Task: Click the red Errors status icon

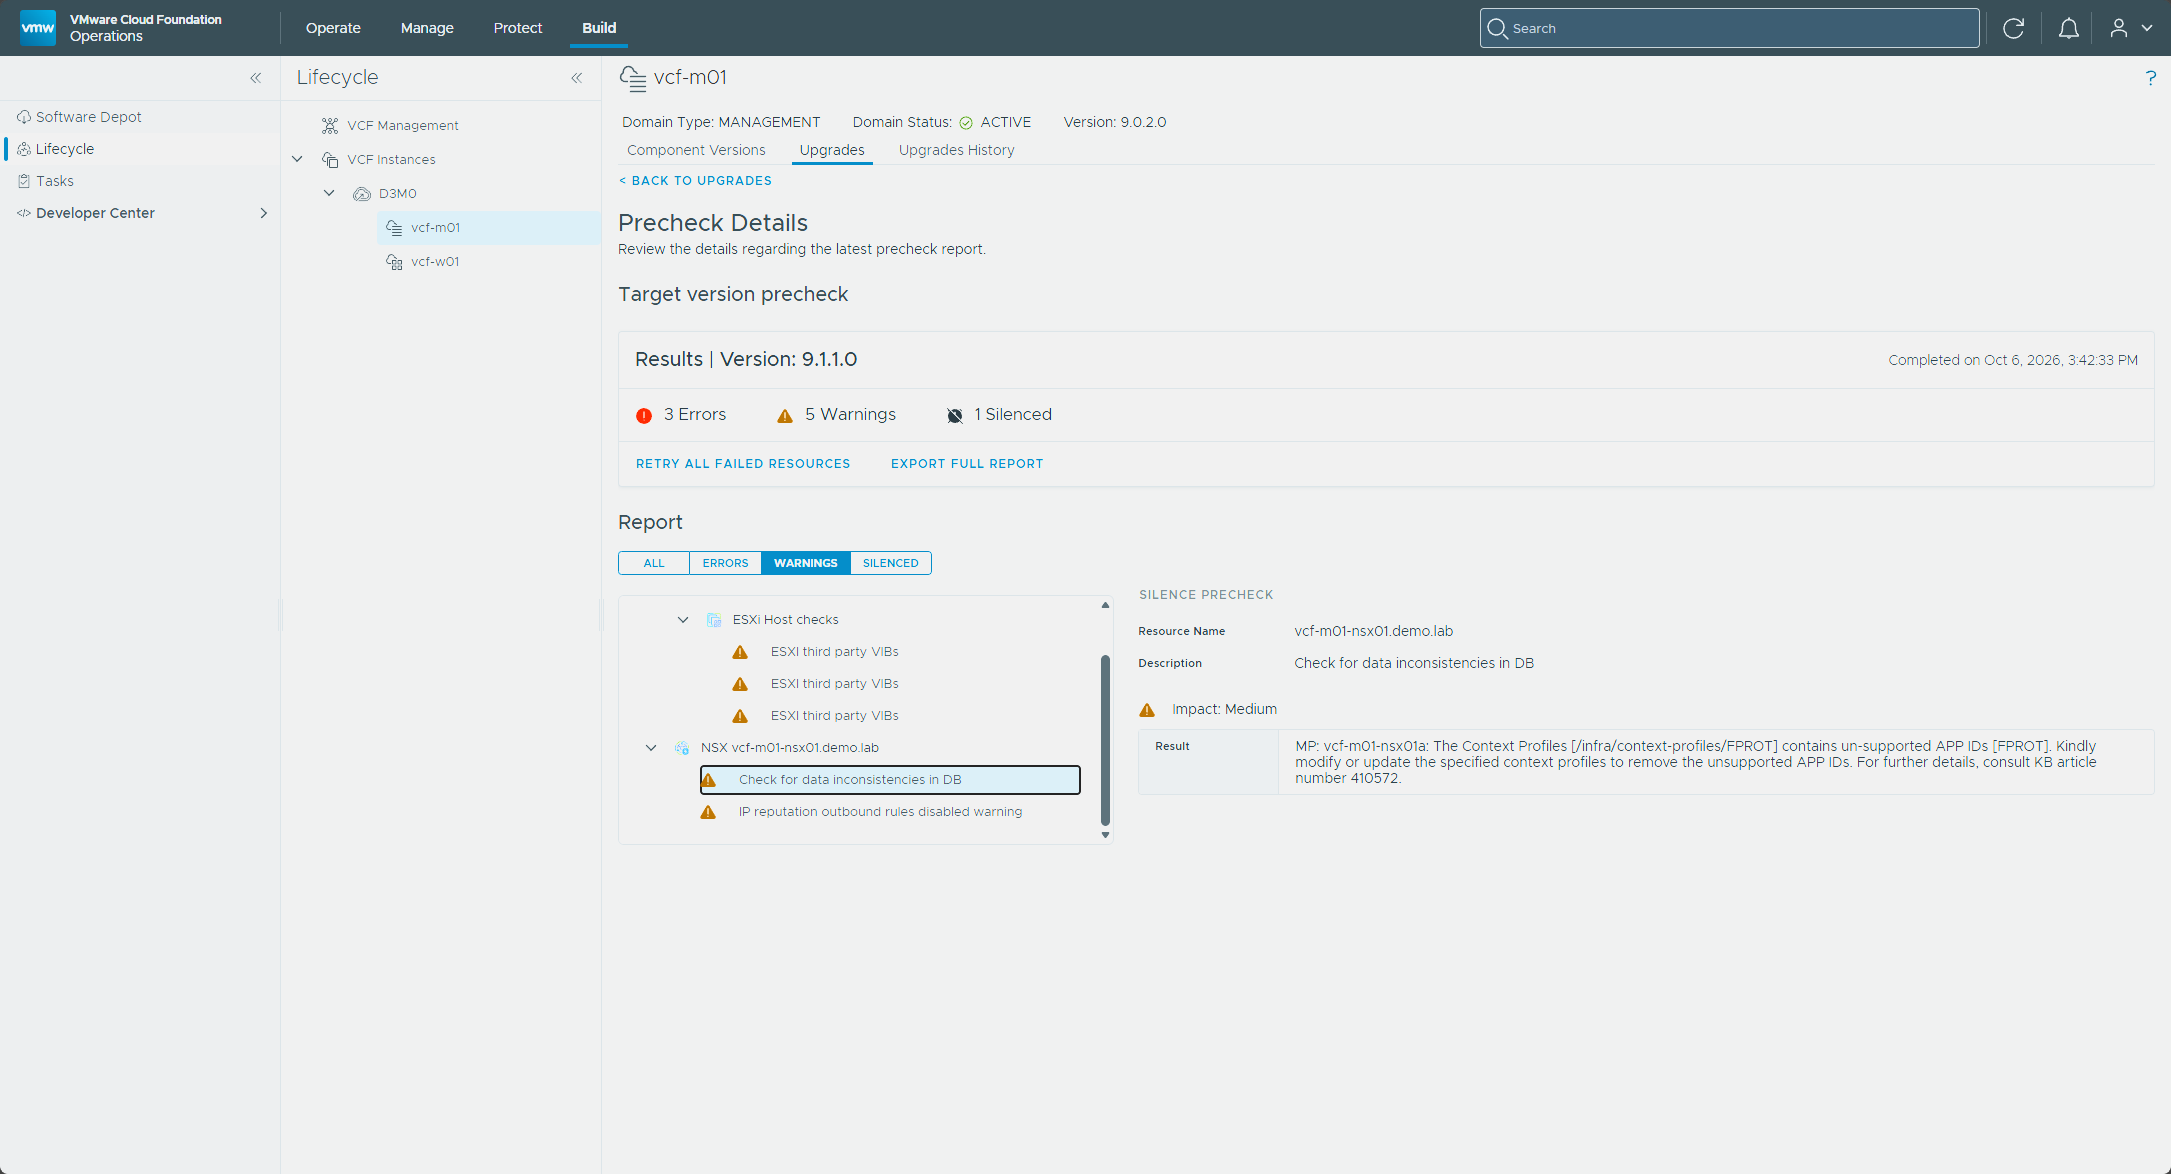Action: click(x=644, y=415)
